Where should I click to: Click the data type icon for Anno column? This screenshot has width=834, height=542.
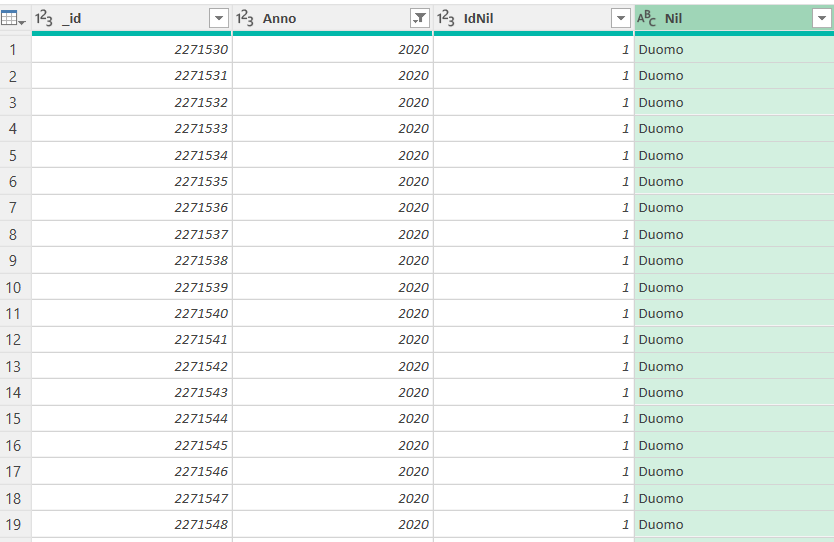(245, 18)
